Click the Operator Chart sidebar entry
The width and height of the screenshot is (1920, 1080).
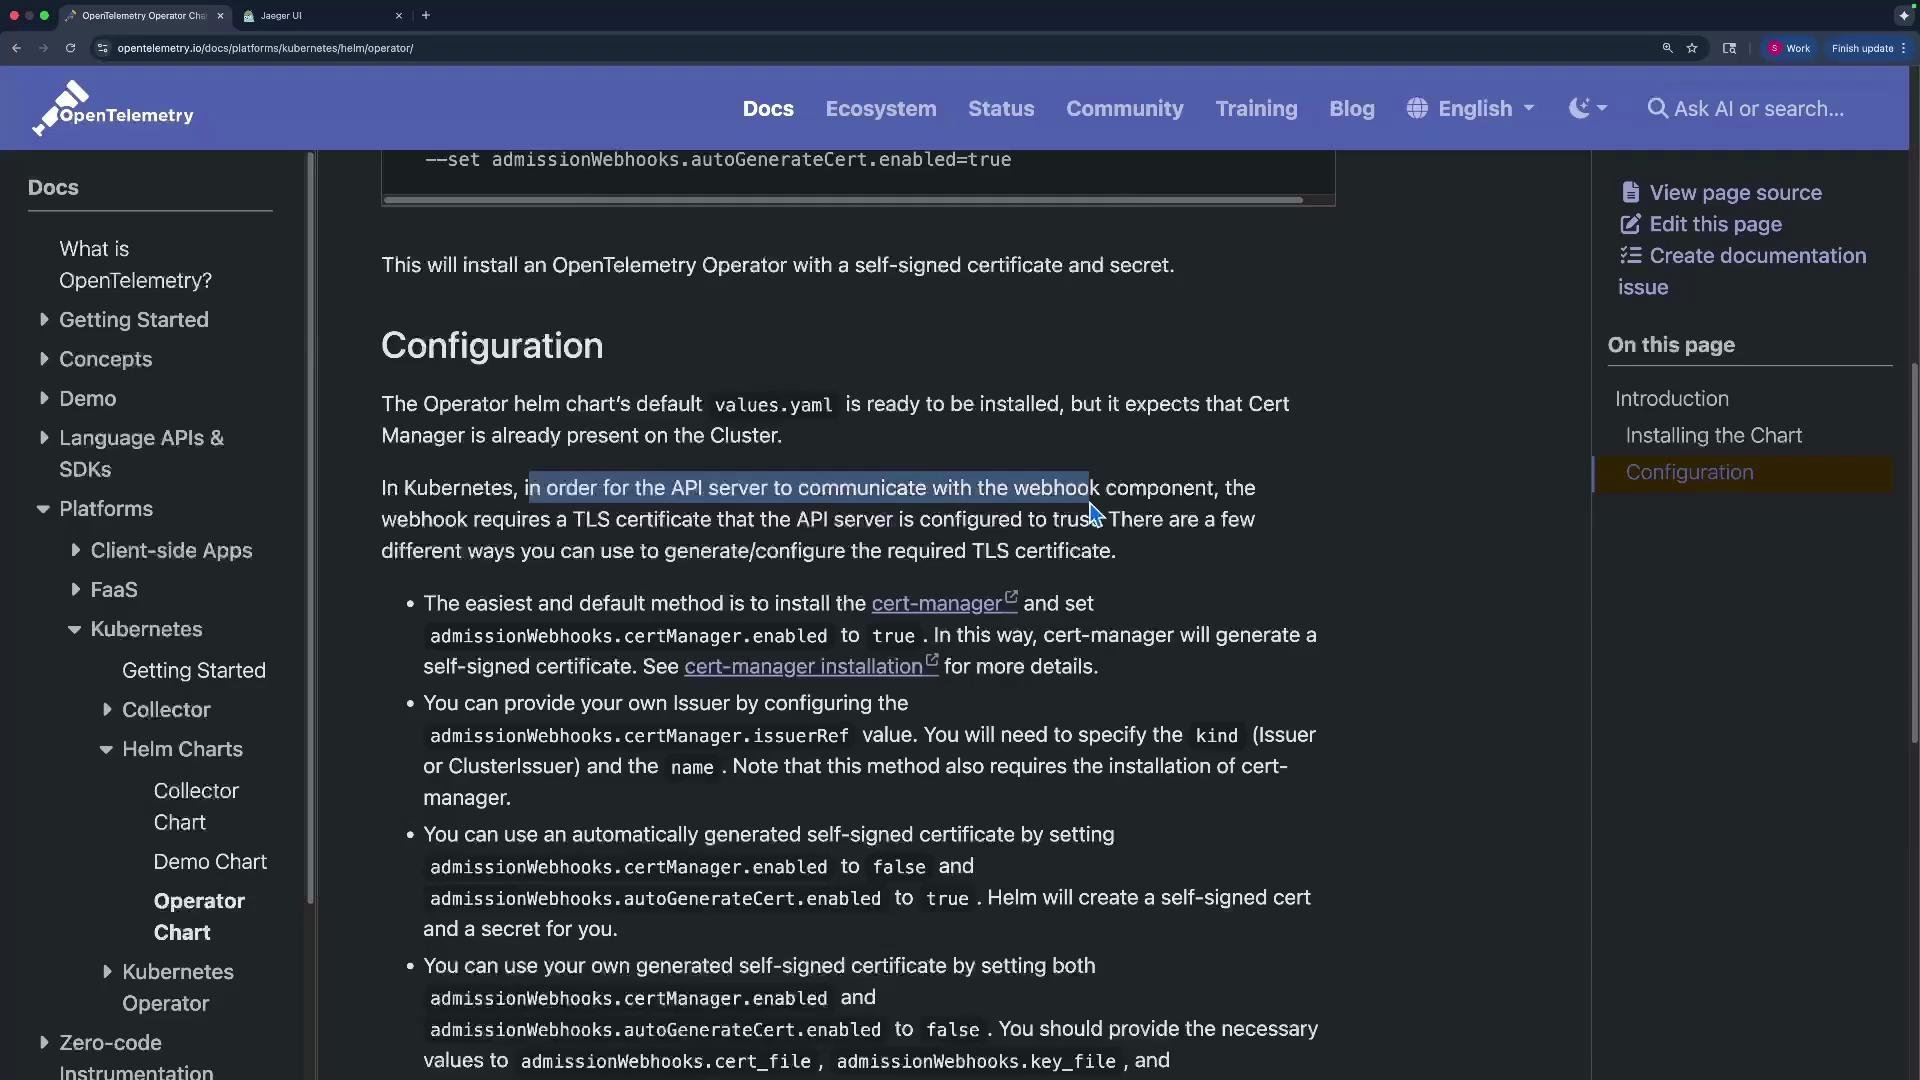click(198, 916)
